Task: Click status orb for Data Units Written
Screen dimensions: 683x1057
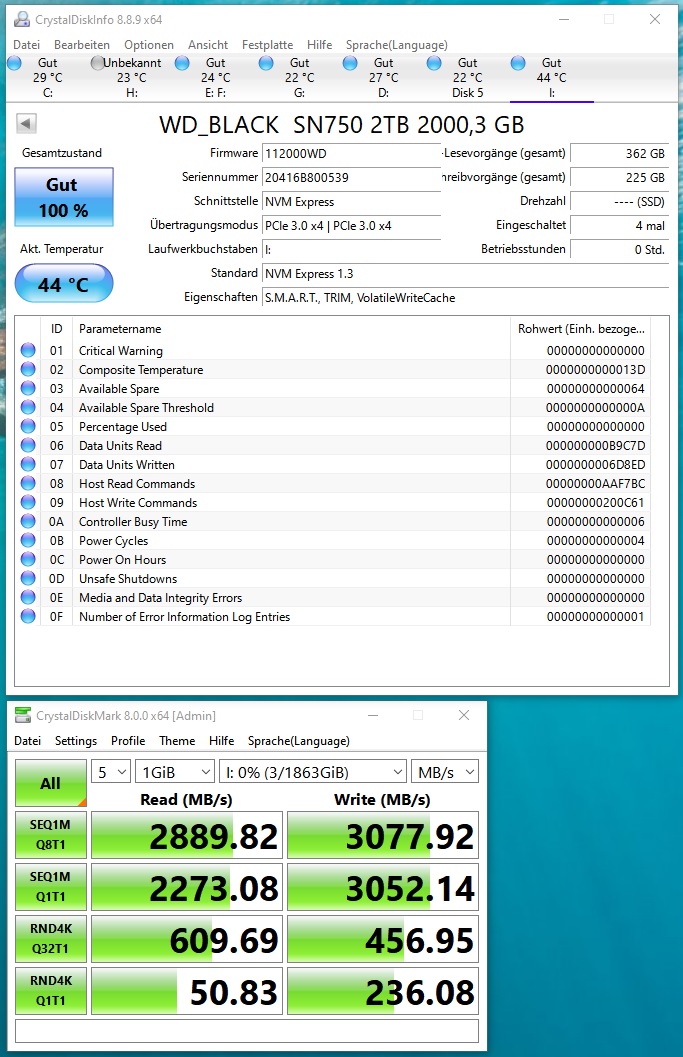Action: coord(28,464)
